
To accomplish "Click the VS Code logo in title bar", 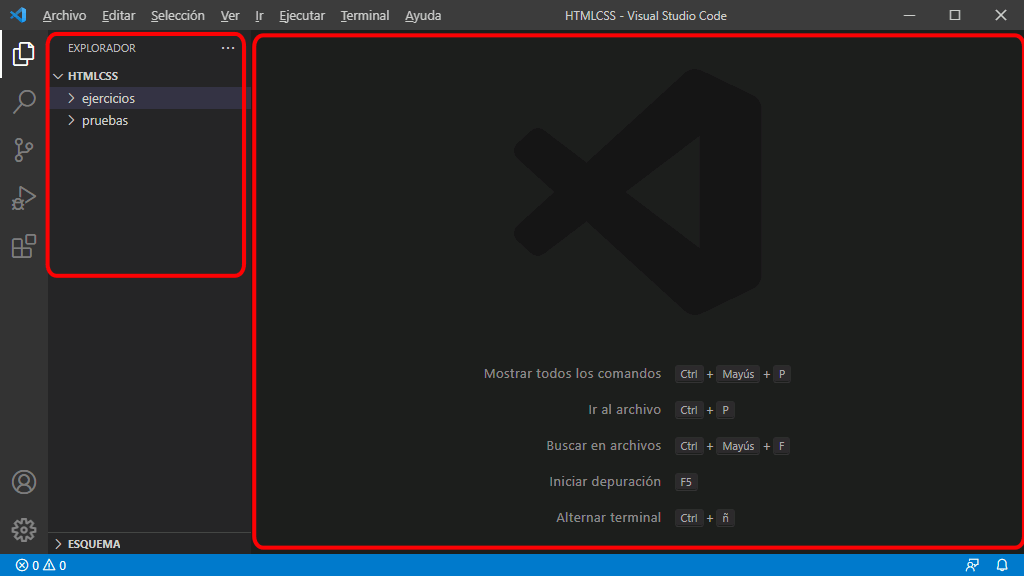I will (x=18, y=15).
